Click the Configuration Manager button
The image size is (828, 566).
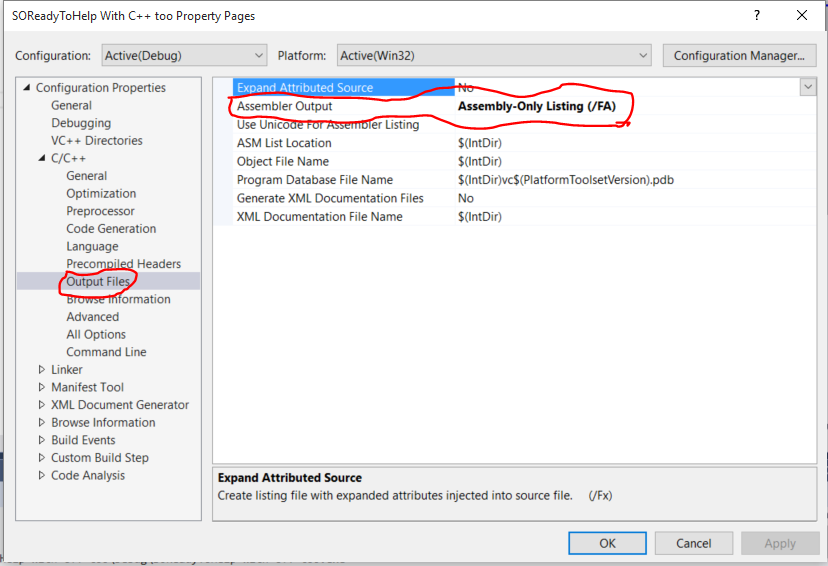739,56
